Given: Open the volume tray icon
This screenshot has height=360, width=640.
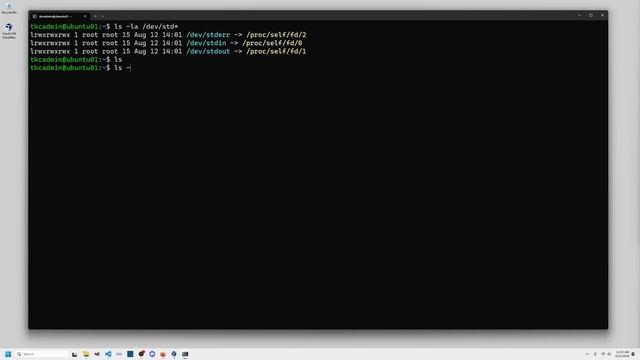Looking at the screenshot, I should tap(609, 354).
